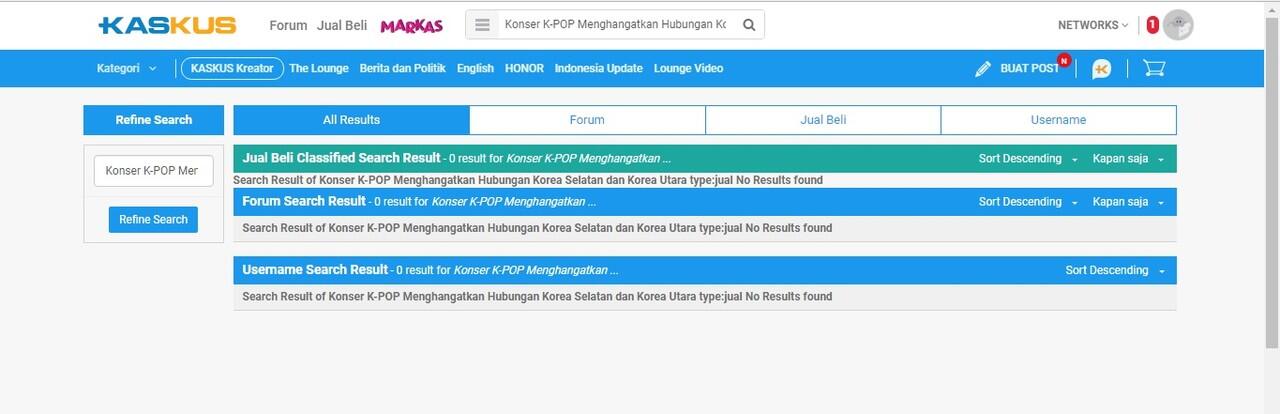The width and height of the screenshot is (1280, 414).
Task: Switch to the Jual Beli results tab
Action: [x=823, y=120]
